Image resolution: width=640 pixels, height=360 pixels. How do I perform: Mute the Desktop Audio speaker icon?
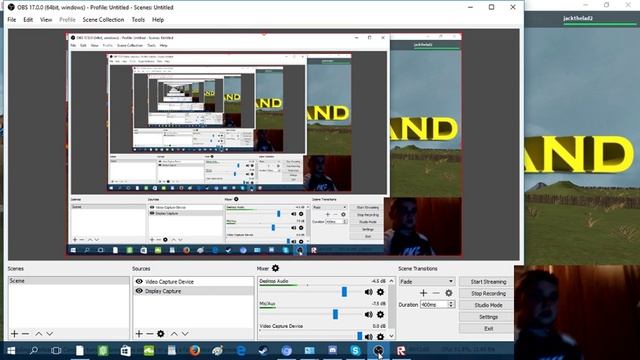[x=368, y=292]
